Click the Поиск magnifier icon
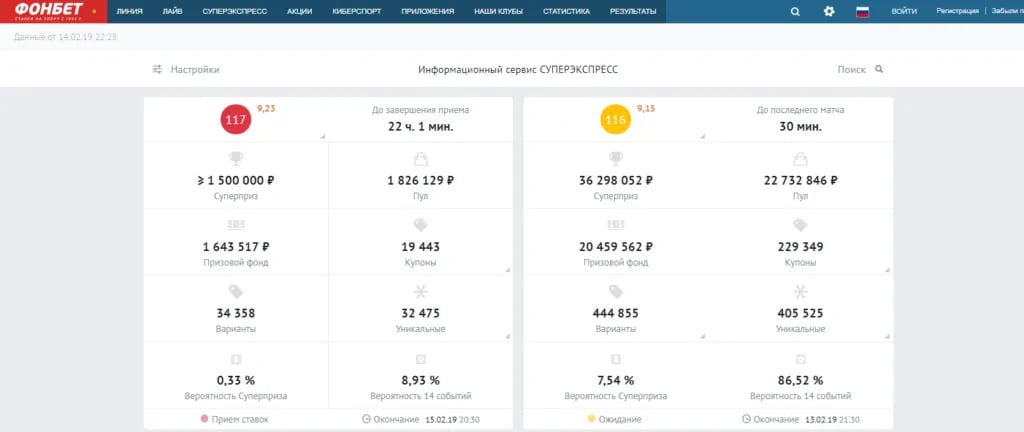The height and width of the screenshot is (432, 1024). 879,69
